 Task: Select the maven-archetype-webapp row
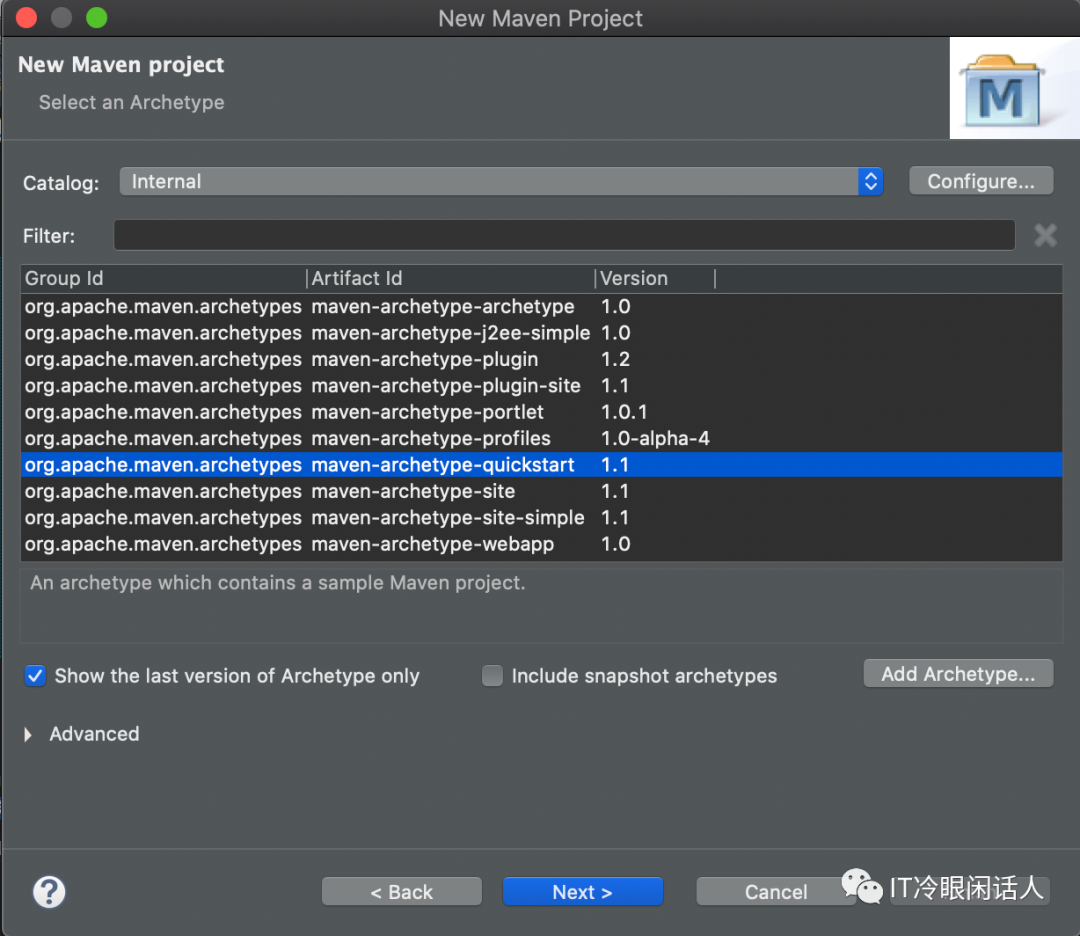(541, 544)
